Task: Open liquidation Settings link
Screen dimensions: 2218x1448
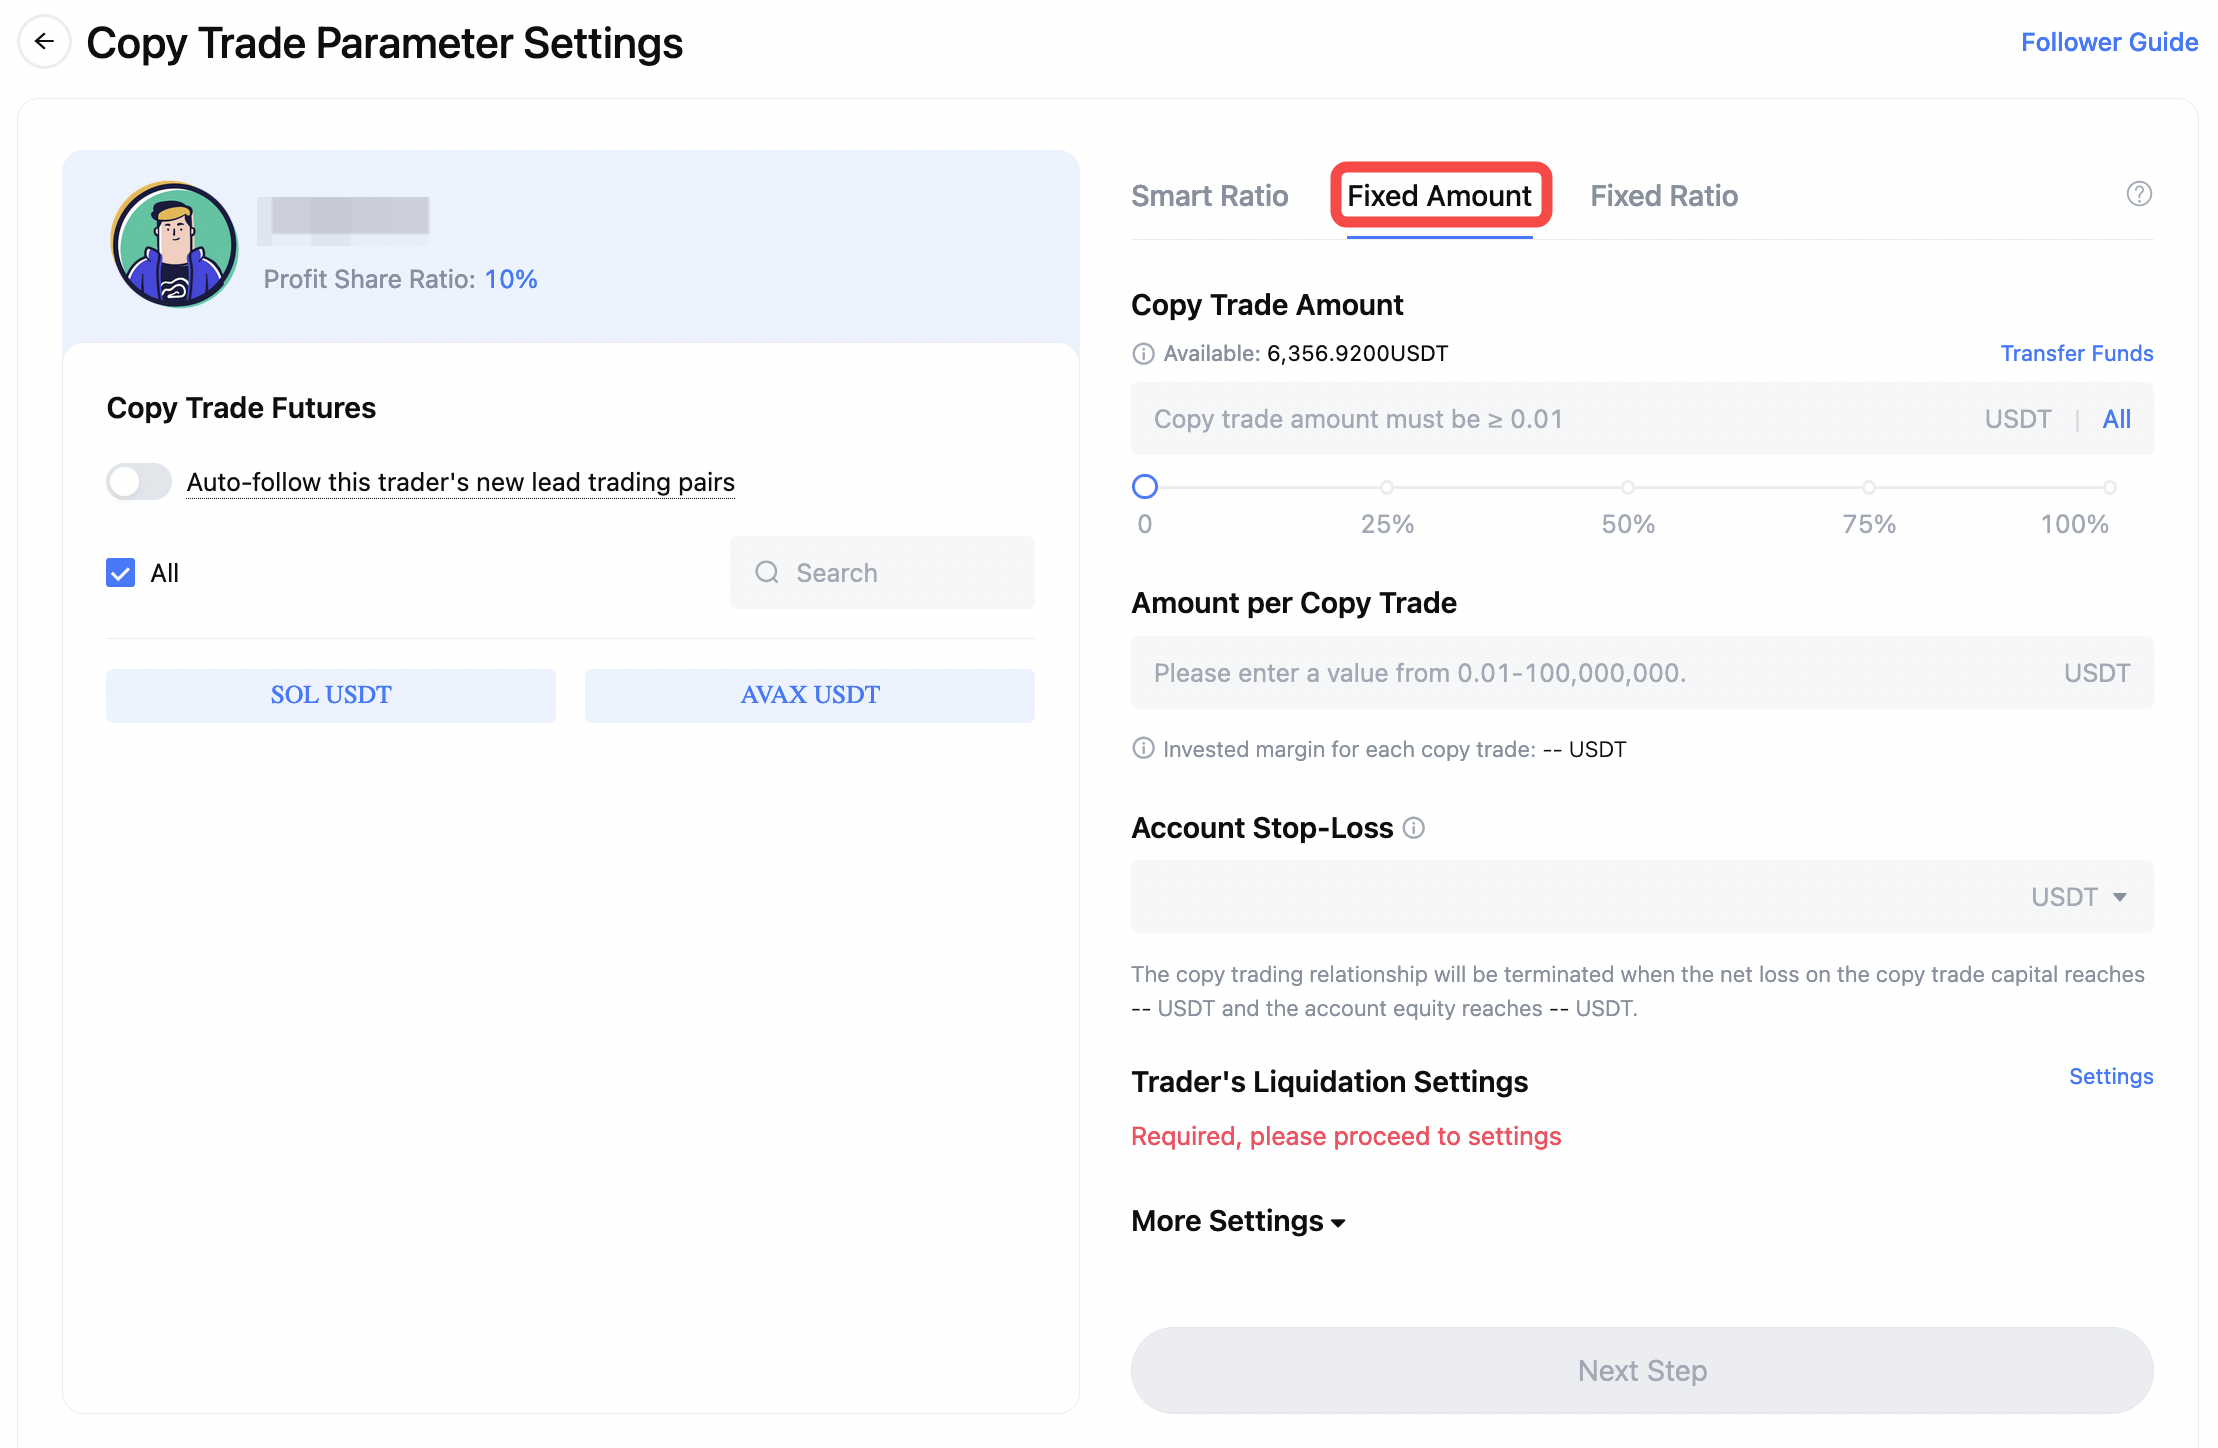Action: coord(2111,1076)
